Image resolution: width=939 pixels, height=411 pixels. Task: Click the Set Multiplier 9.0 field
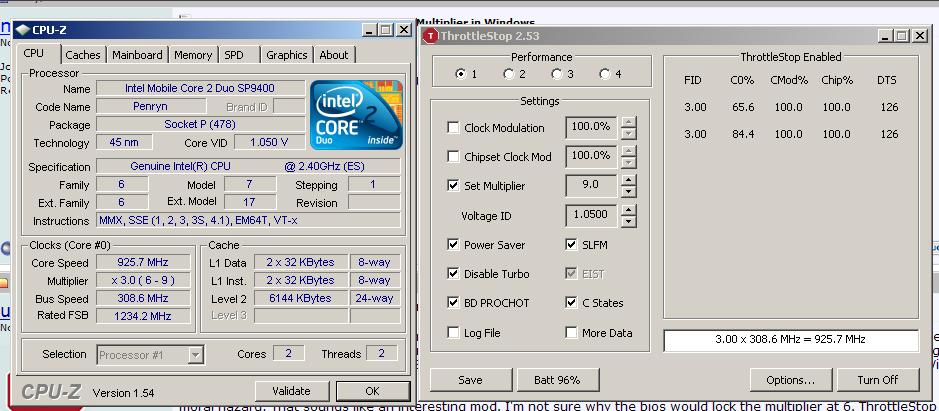[592, 186]
